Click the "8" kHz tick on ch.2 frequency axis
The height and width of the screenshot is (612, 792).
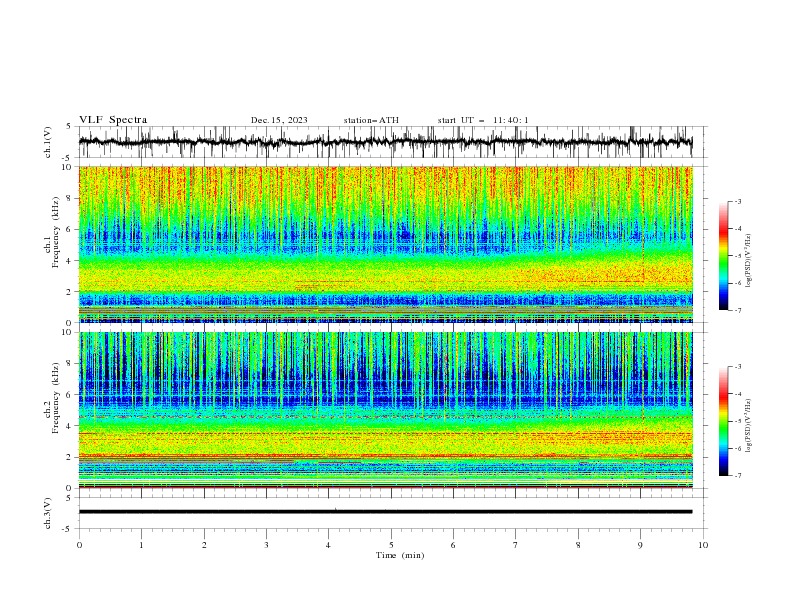(x=70, y=364)
